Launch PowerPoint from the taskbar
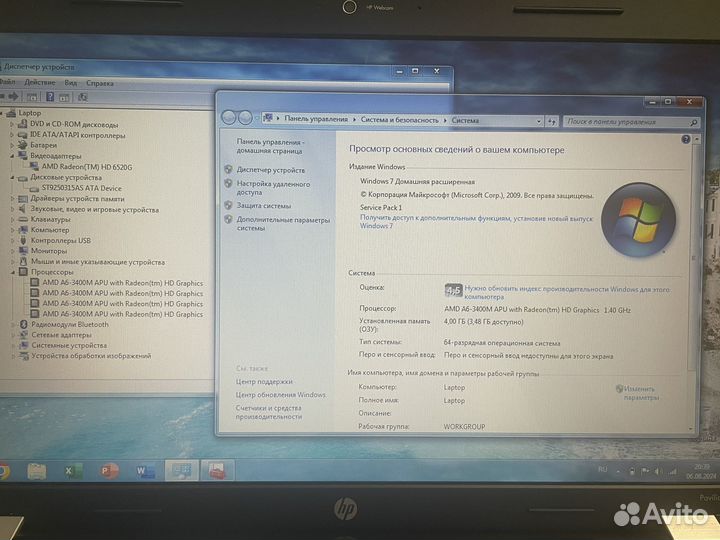This screenshot has width=720, height=540. (109, 471)
